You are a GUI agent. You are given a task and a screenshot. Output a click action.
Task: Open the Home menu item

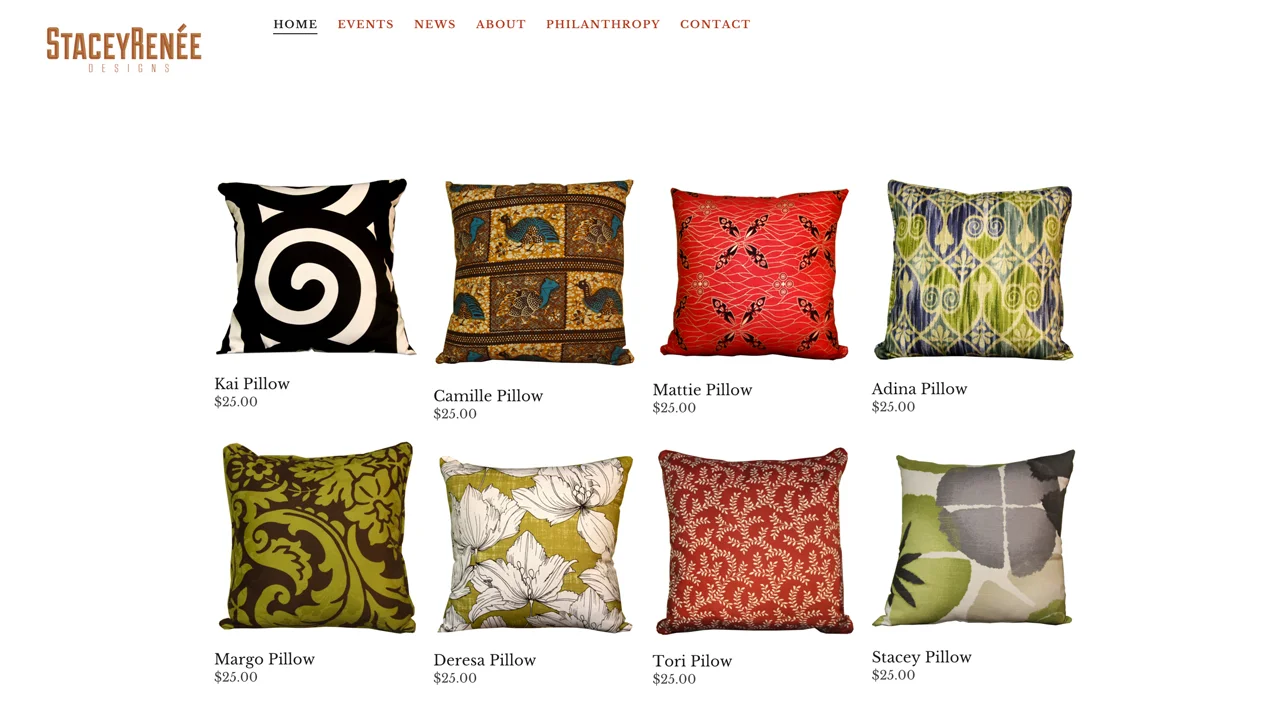click(295, 24)
